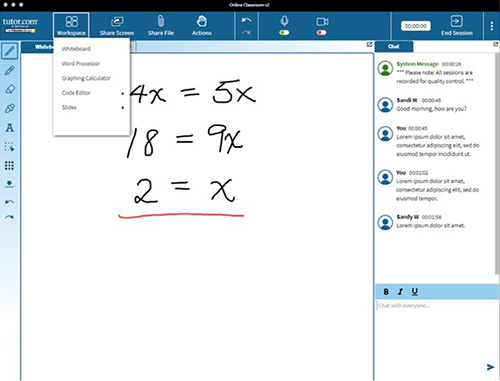The image size is (500, 381).
Task: Select the selection marquee tool
Action: (10, 147)
